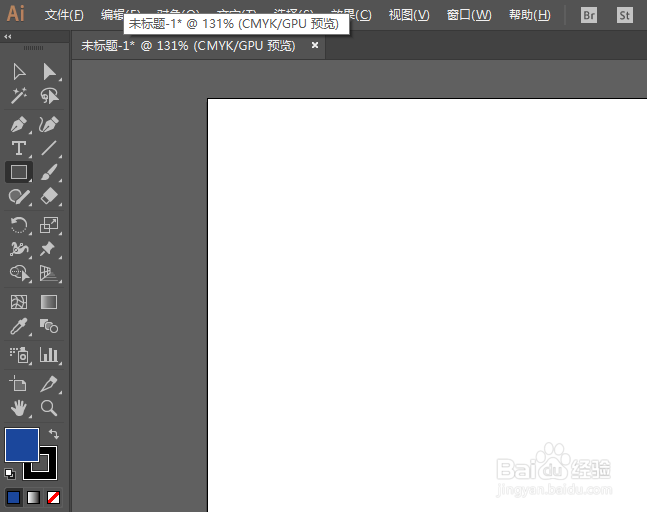
Task: Select the Blend tool
Action: (x=49, y=326)
